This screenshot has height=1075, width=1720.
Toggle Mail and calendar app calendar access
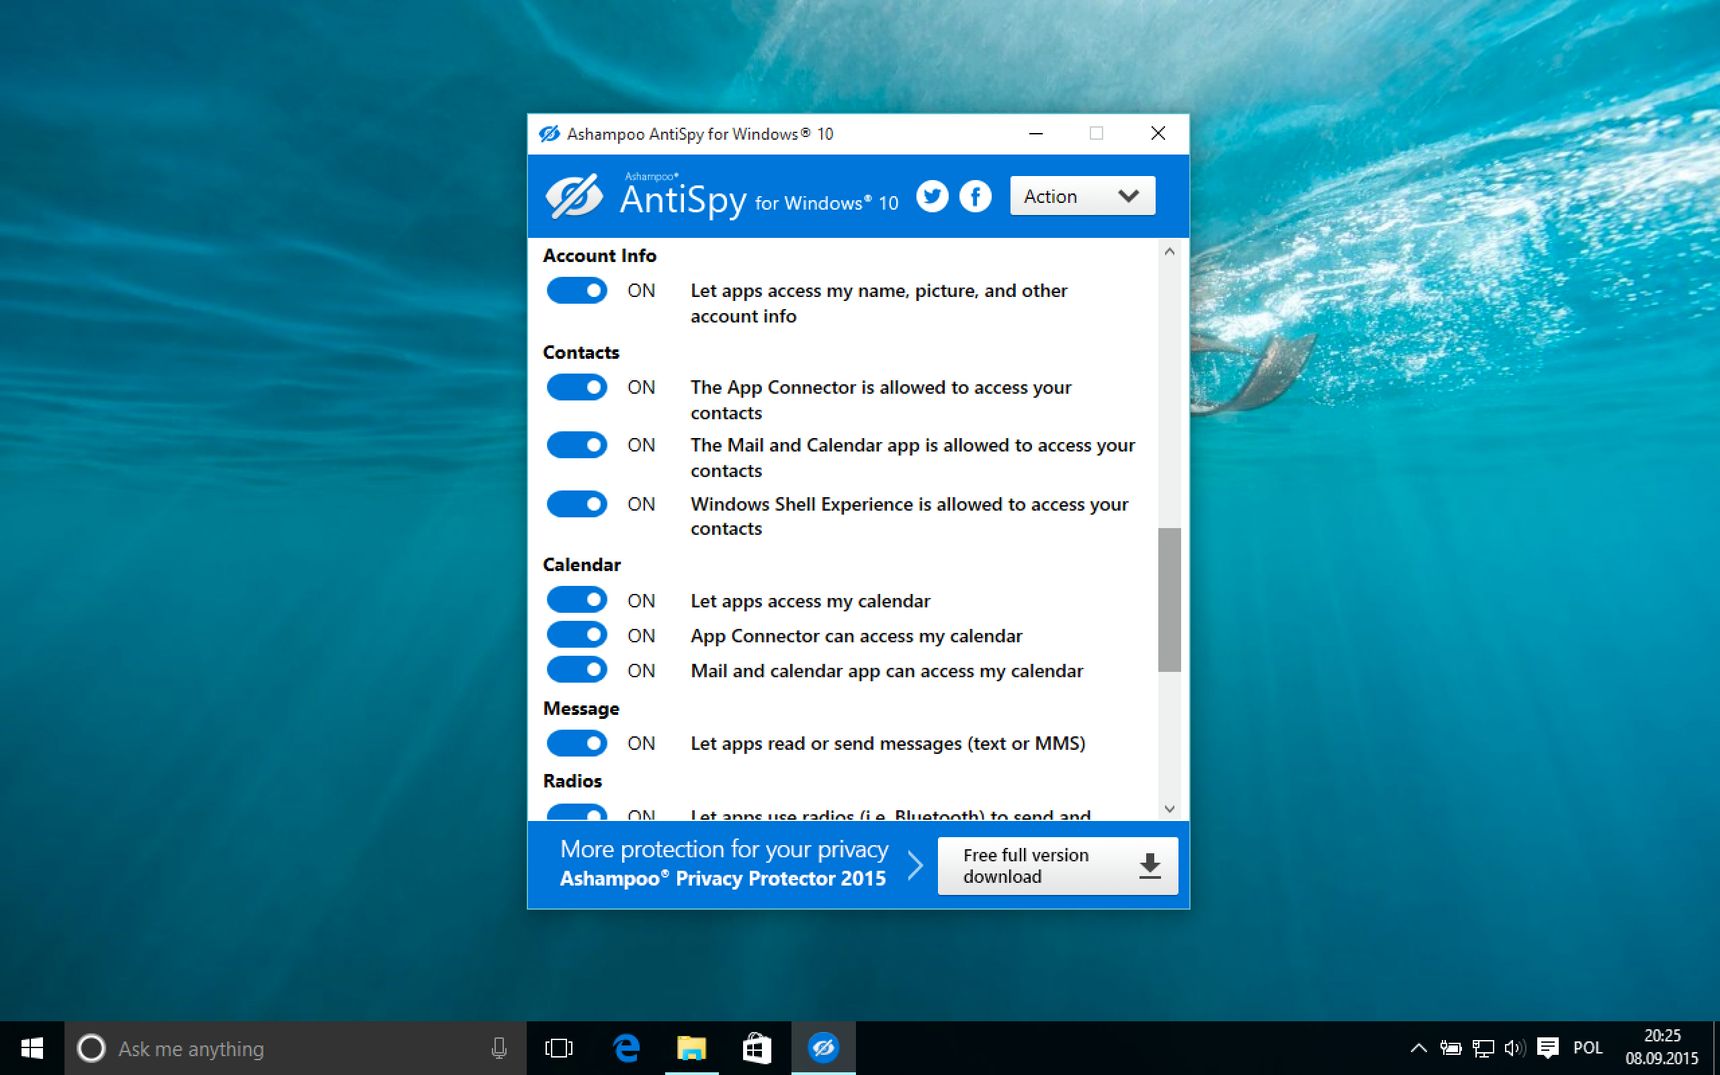(577, 670)
